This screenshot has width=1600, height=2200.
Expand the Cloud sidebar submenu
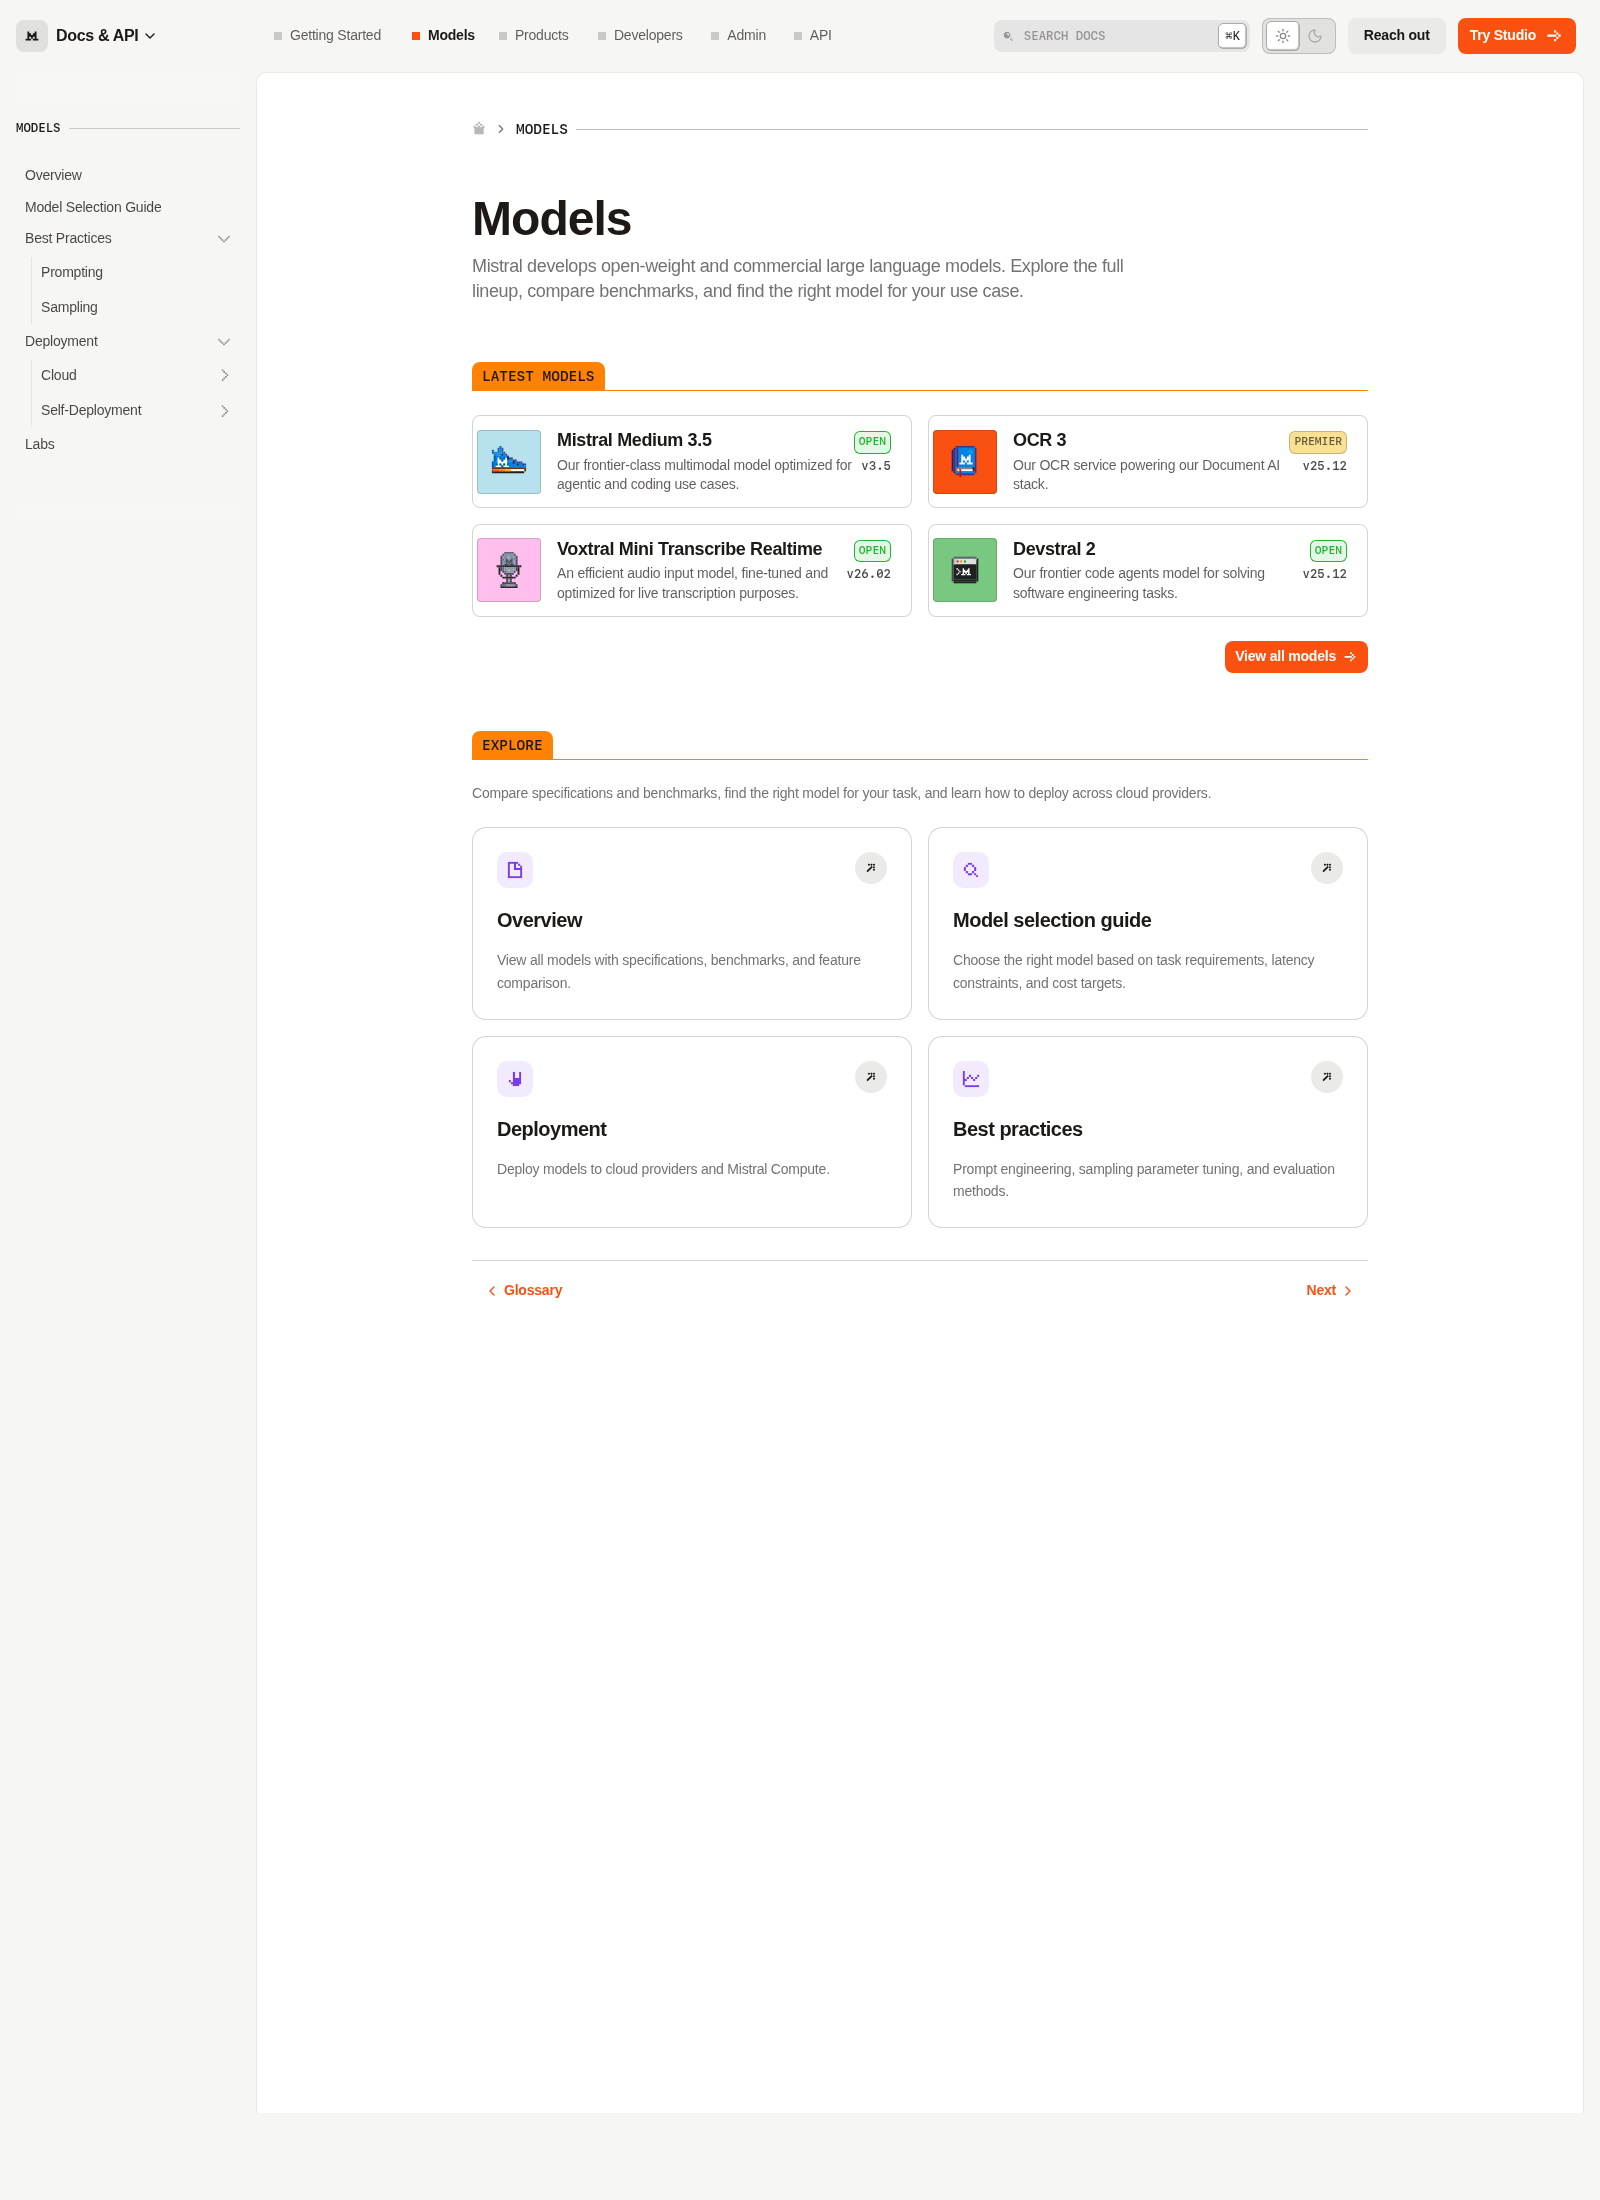coord(224,376)
